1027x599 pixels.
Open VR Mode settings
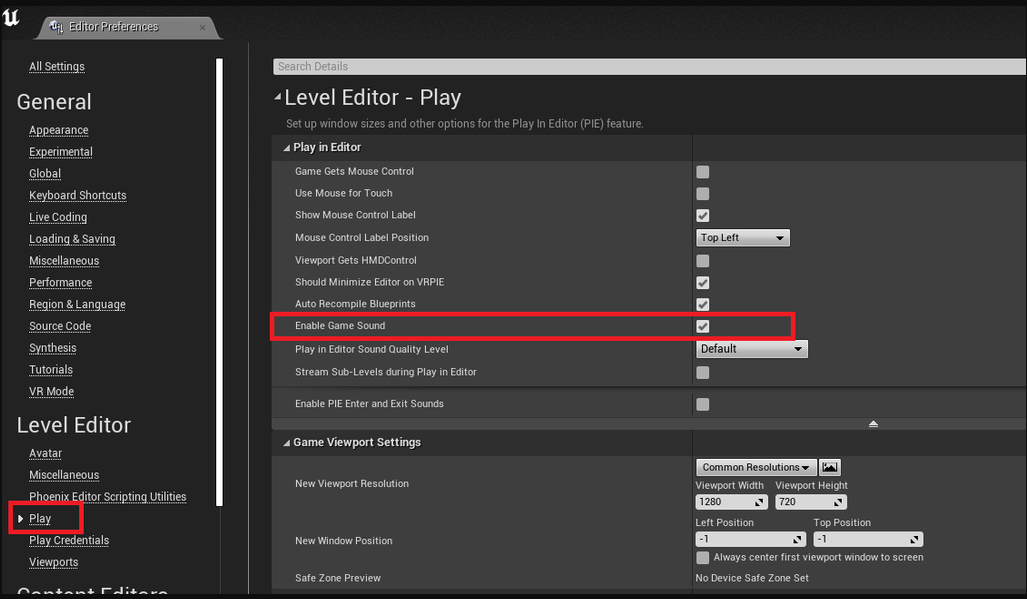(x=52, y=391)
